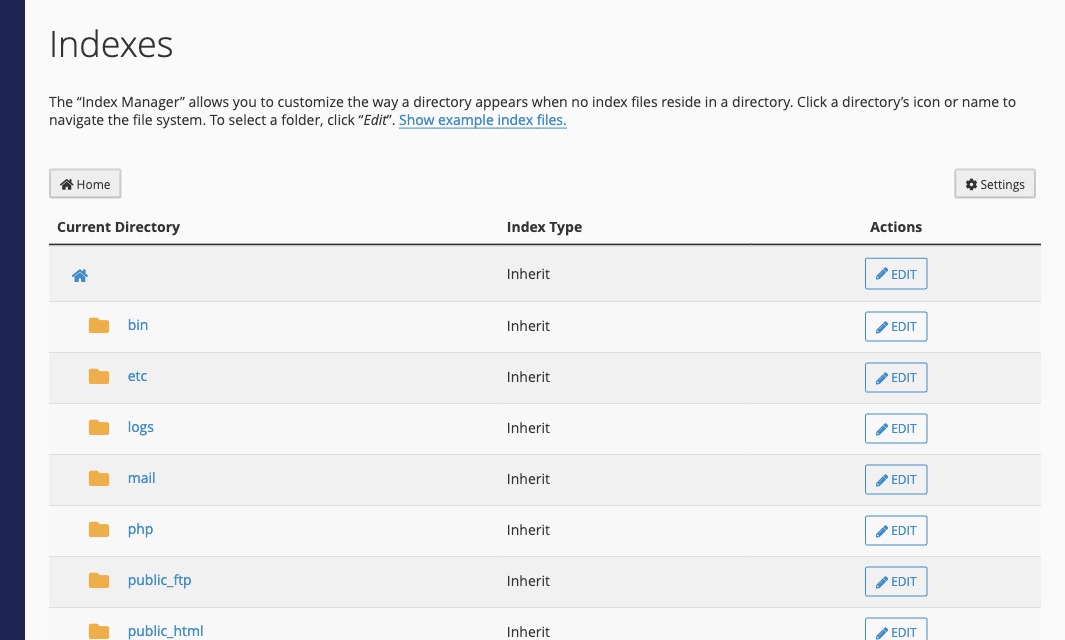Navigate into the logs directory link
Screen dimensions: 1065x640
coord(141,427)
